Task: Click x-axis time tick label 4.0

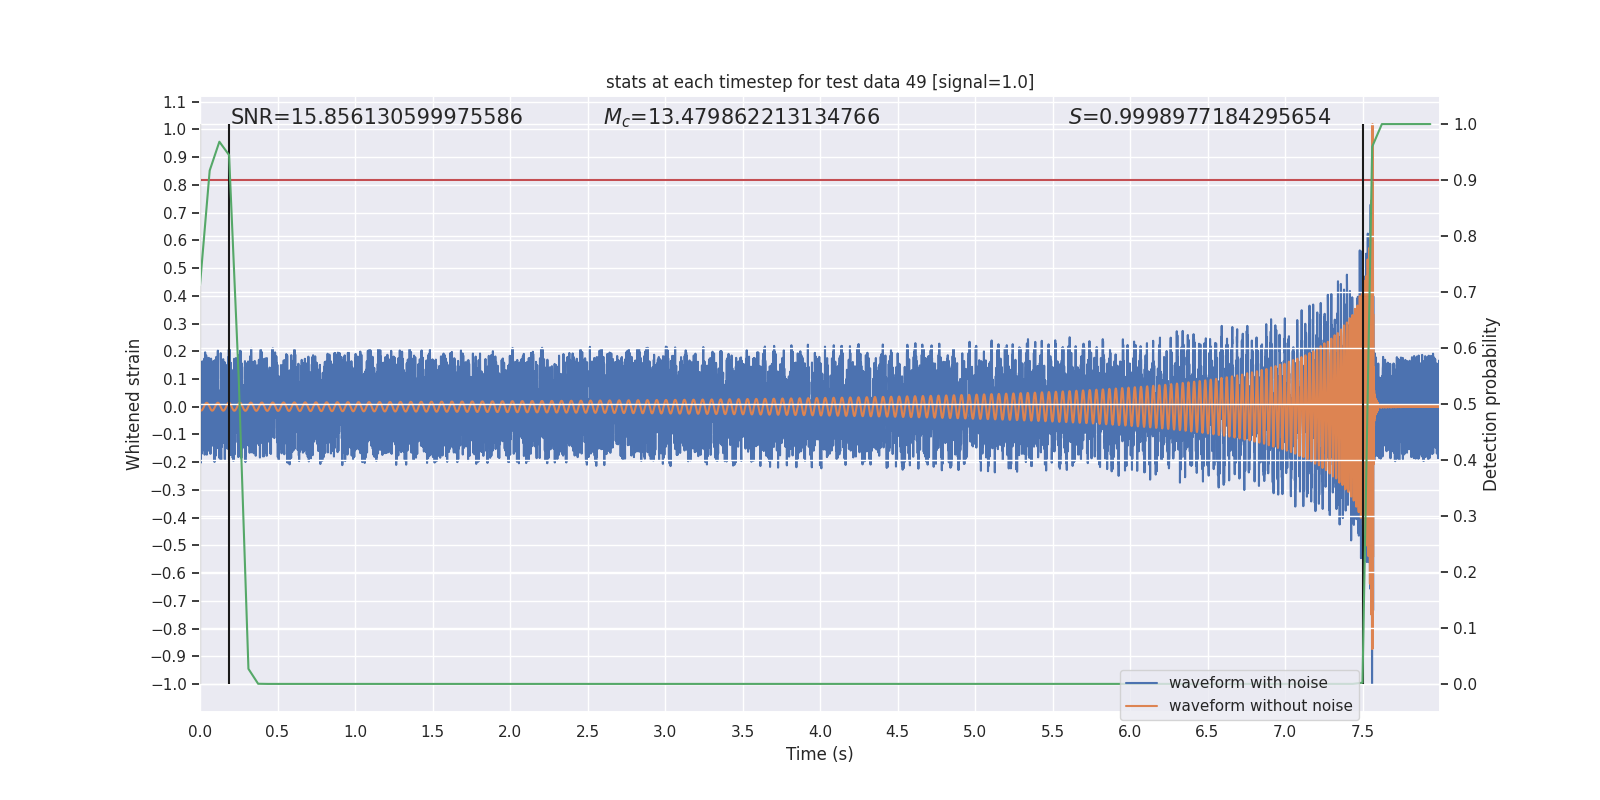Action: [820, 732]
